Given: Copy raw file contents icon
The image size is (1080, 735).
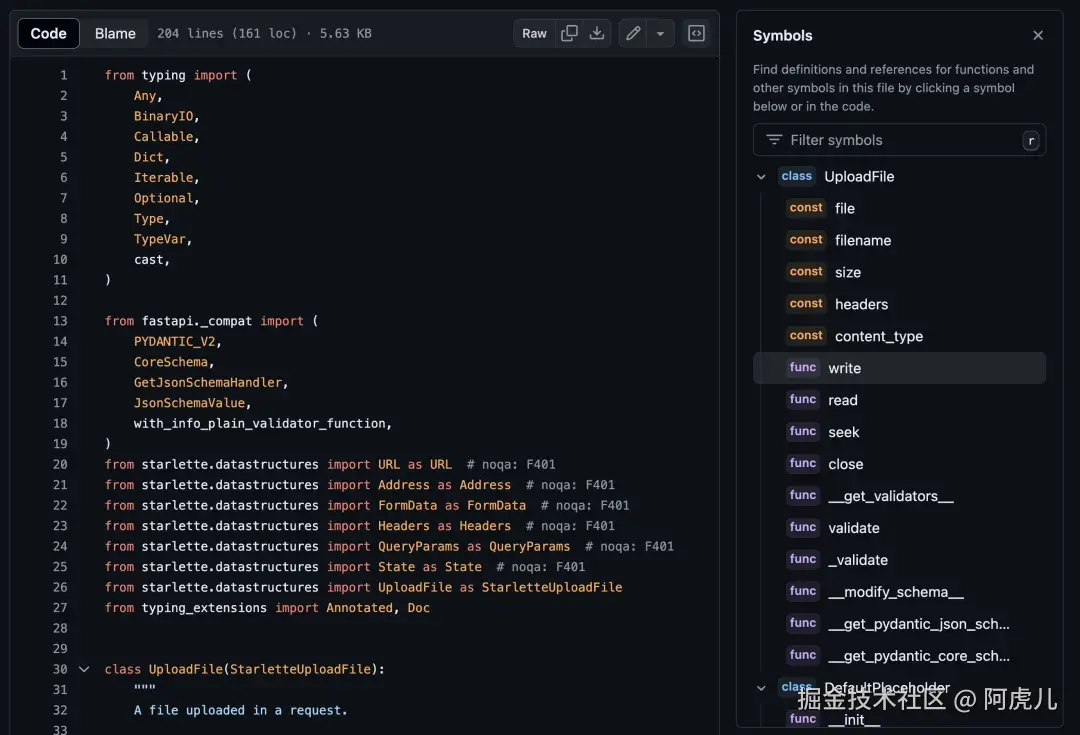Looking at the screenshot, I should pyautogui.click(x=569, y=33).
